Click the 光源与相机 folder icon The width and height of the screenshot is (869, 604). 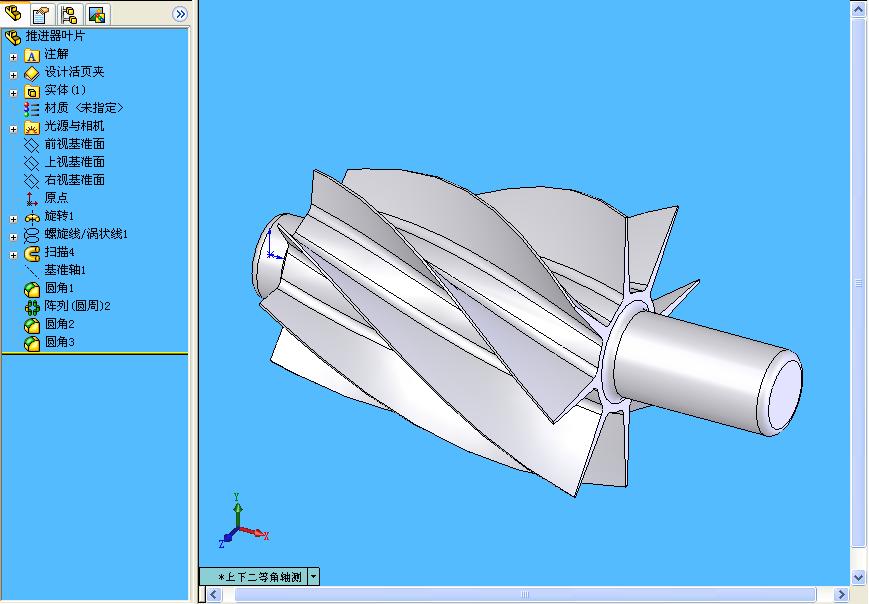[32, 127]
